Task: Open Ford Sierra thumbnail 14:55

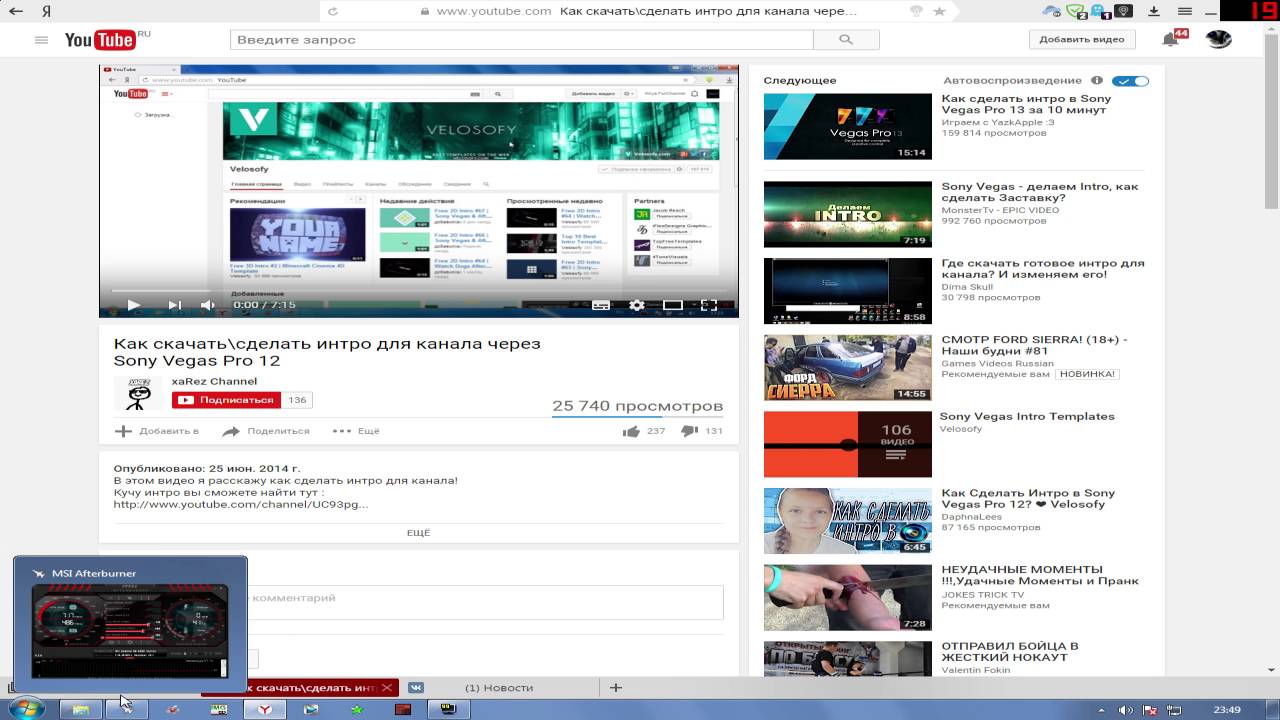Action: tap(847, 367)
